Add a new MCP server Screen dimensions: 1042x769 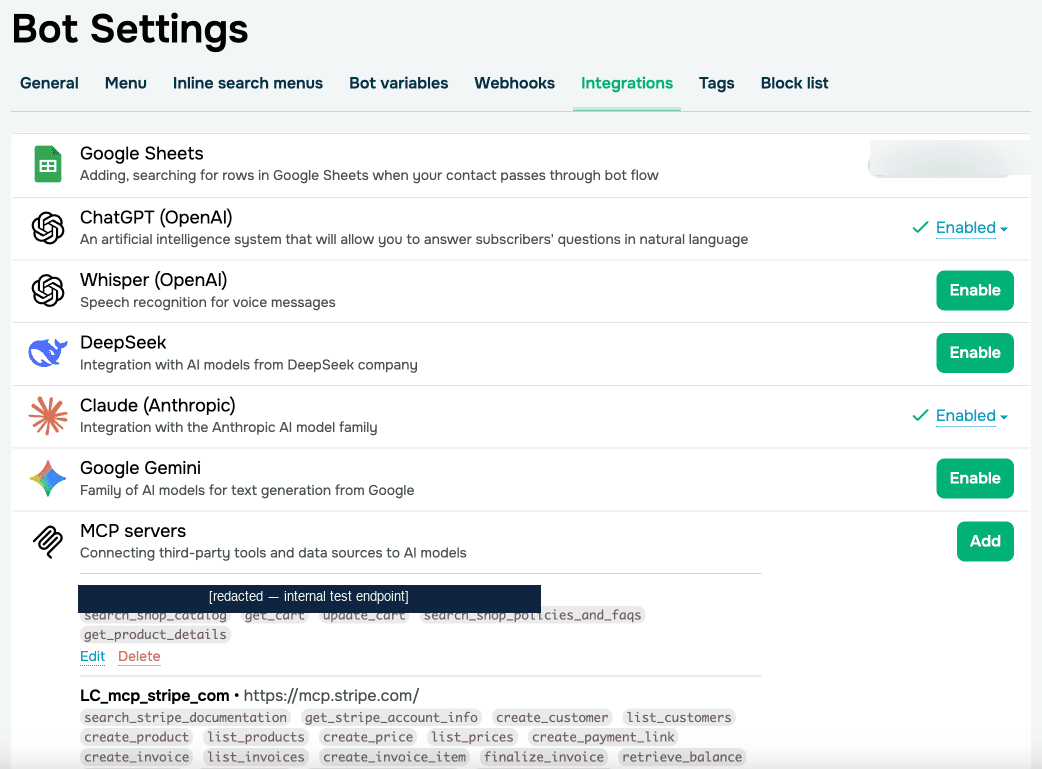pos(985,542)
